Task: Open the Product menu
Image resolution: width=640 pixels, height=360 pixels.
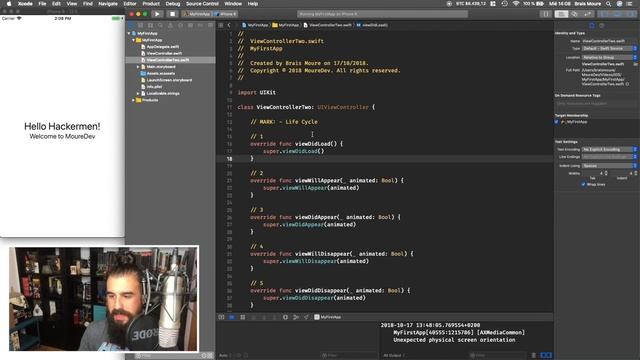Action: click(151, 4)
